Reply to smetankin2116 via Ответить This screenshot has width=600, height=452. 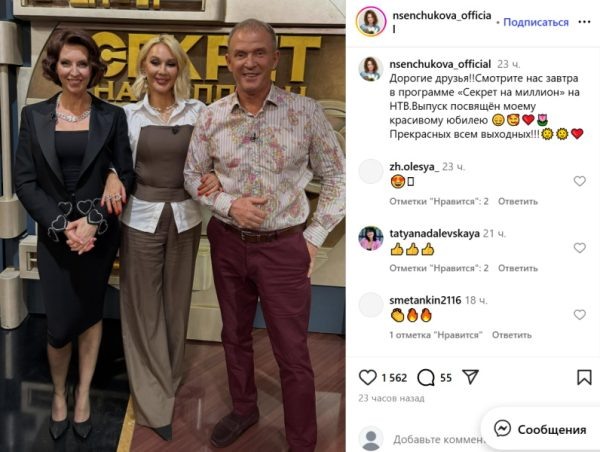click(512, 335)
